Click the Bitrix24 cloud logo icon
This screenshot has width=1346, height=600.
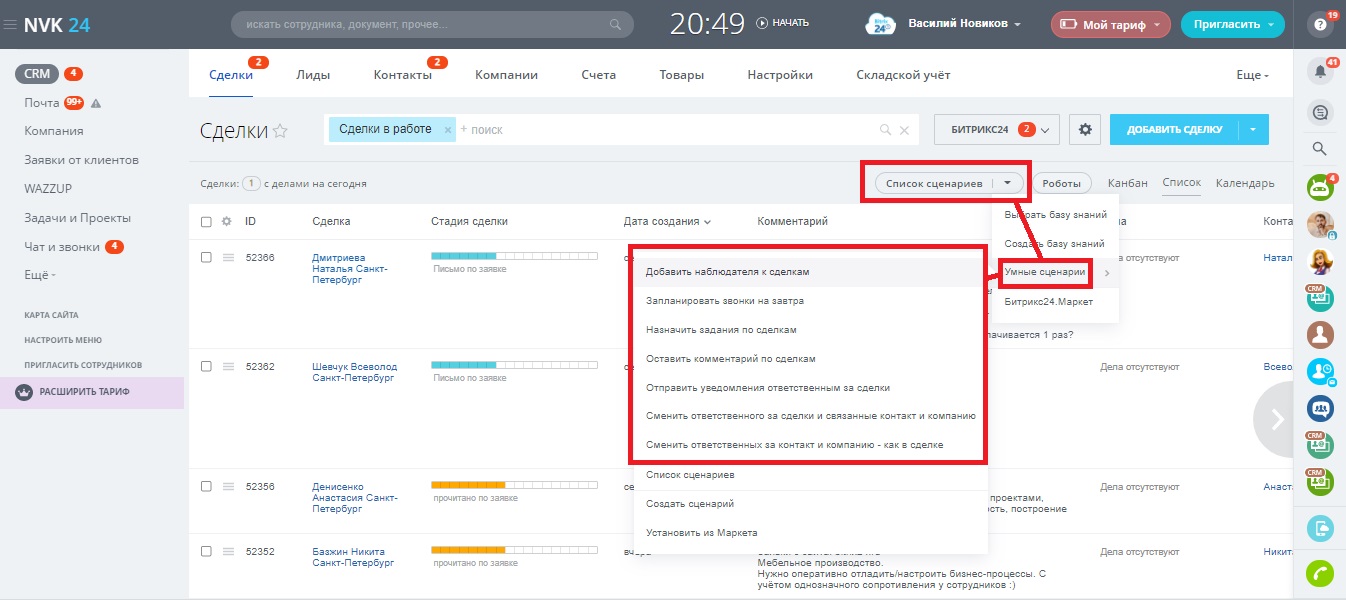click(879, 24)
